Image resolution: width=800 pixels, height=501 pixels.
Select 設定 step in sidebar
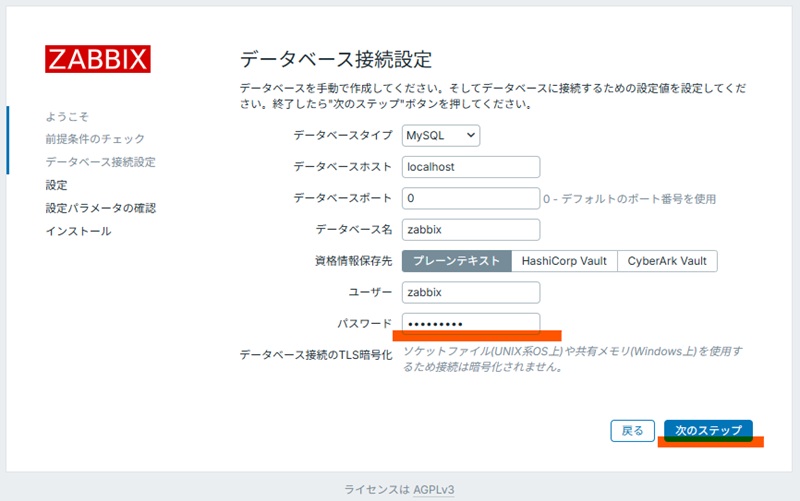56,185
